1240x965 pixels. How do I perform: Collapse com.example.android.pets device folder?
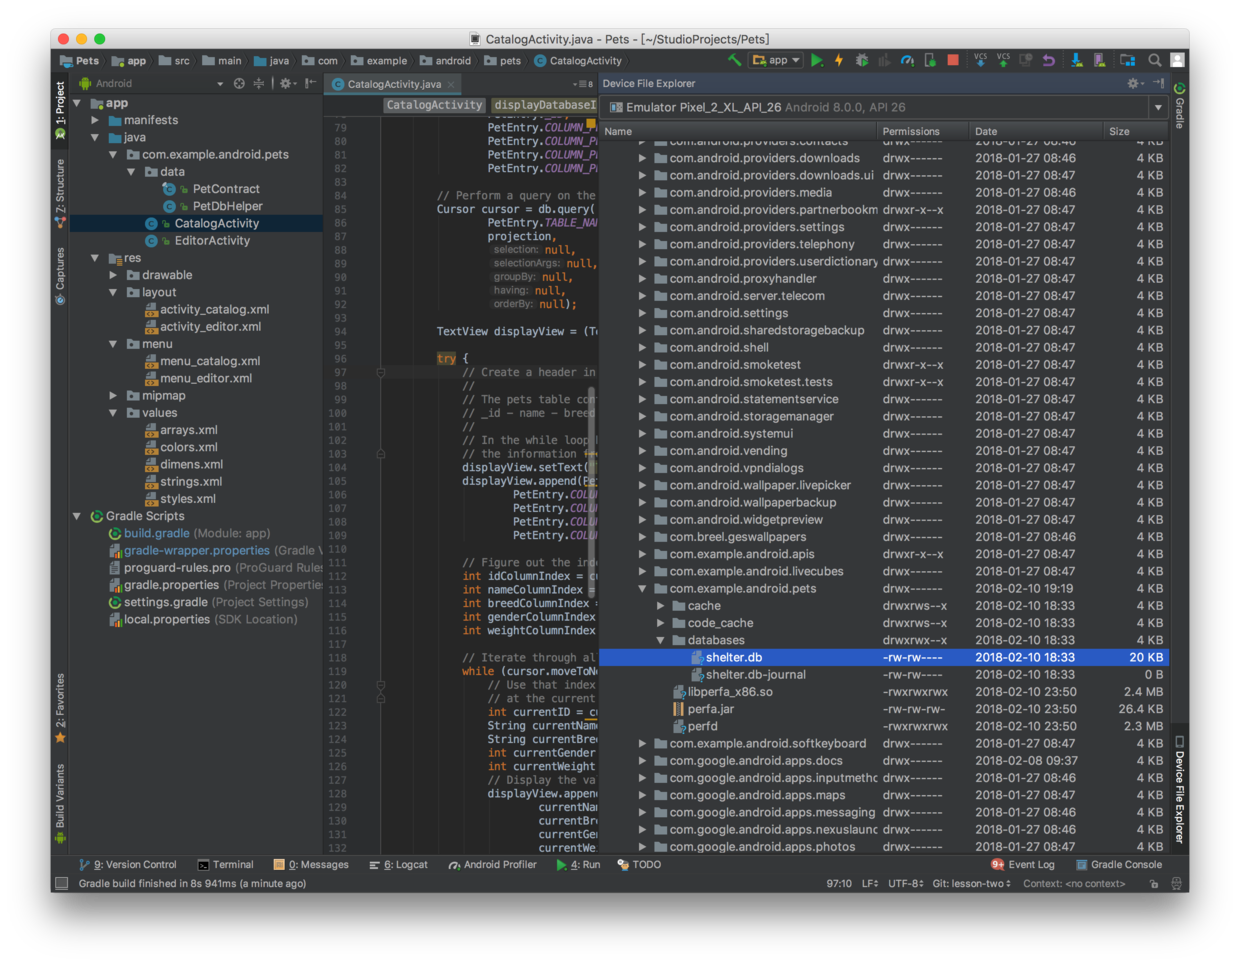(643, 588)
